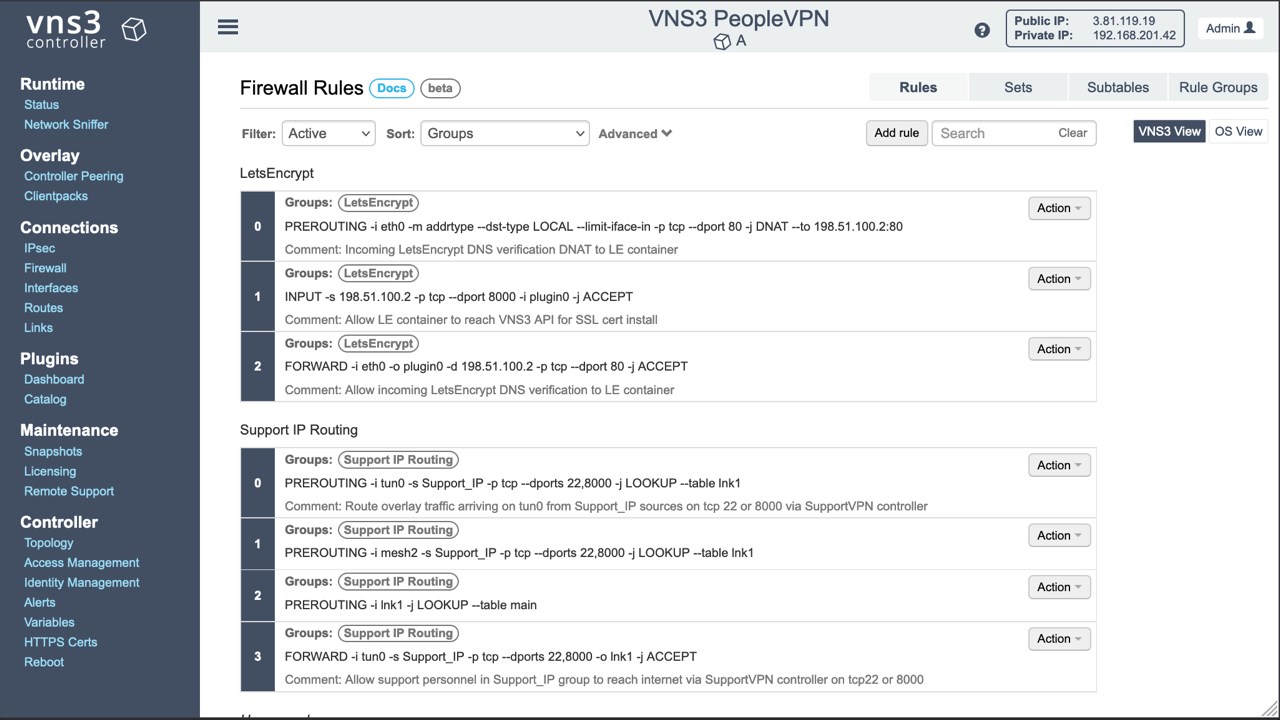Switch to the Rules tab
Viewport: 1280px width, 720px height.
point(918,87)
